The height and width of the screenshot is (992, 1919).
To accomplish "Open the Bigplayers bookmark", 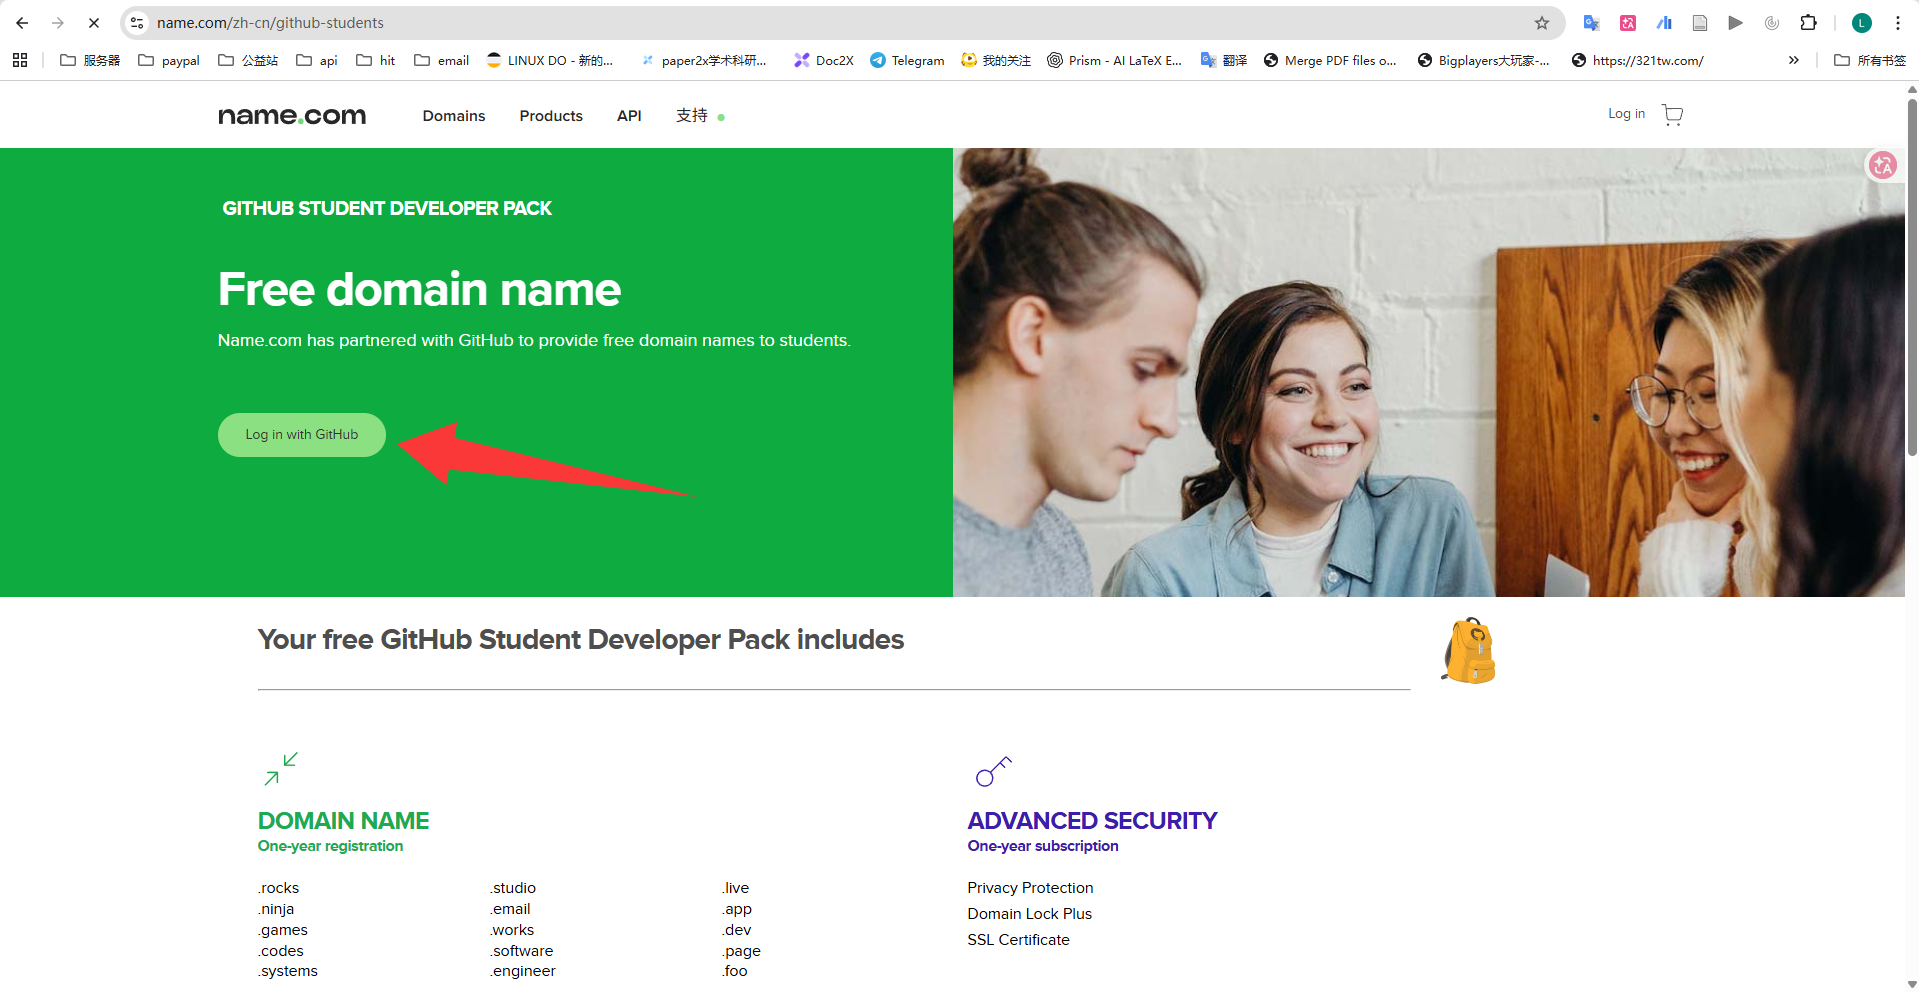I will [1484, 60].
